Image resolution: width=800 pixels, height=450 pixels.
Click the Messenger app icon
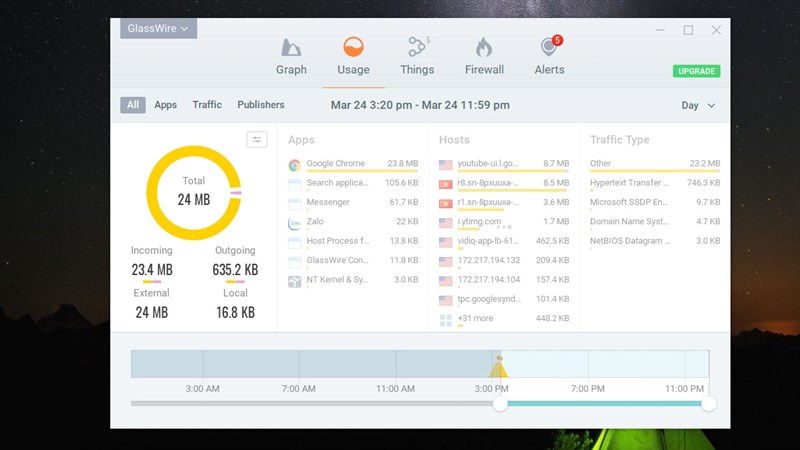coord(294,204)
